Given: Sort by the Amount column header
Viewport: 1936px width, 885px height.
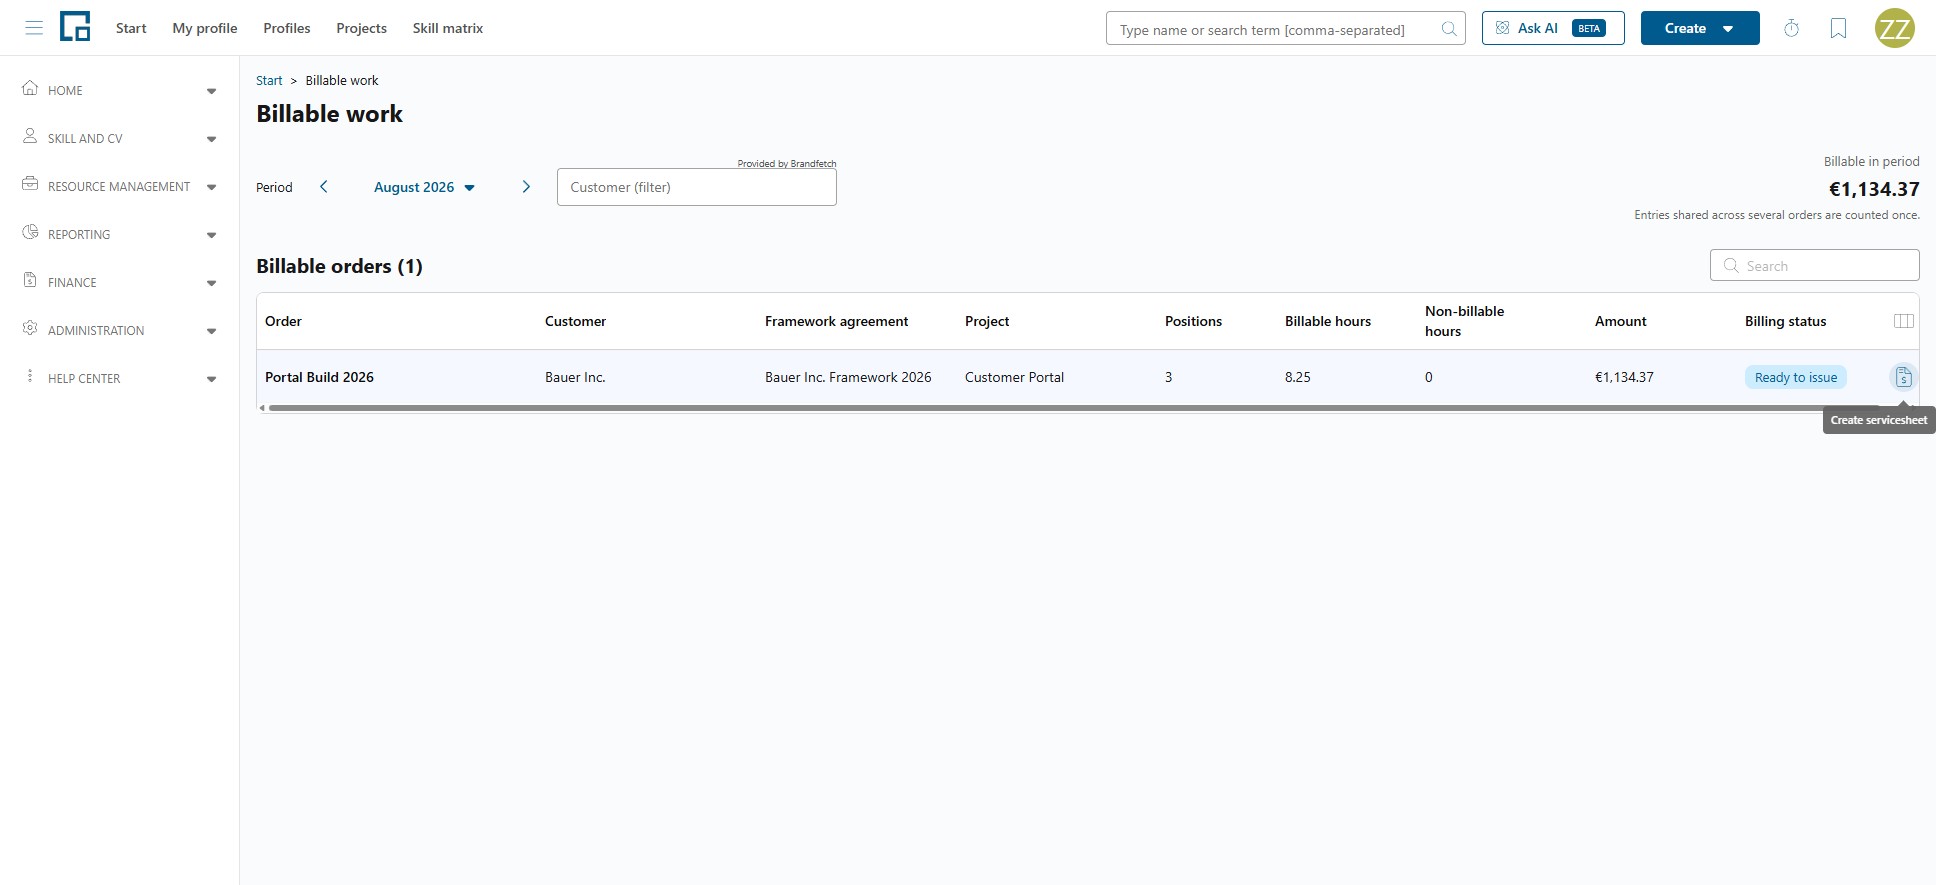Looking at the screenshot, I should [1620, 321].
